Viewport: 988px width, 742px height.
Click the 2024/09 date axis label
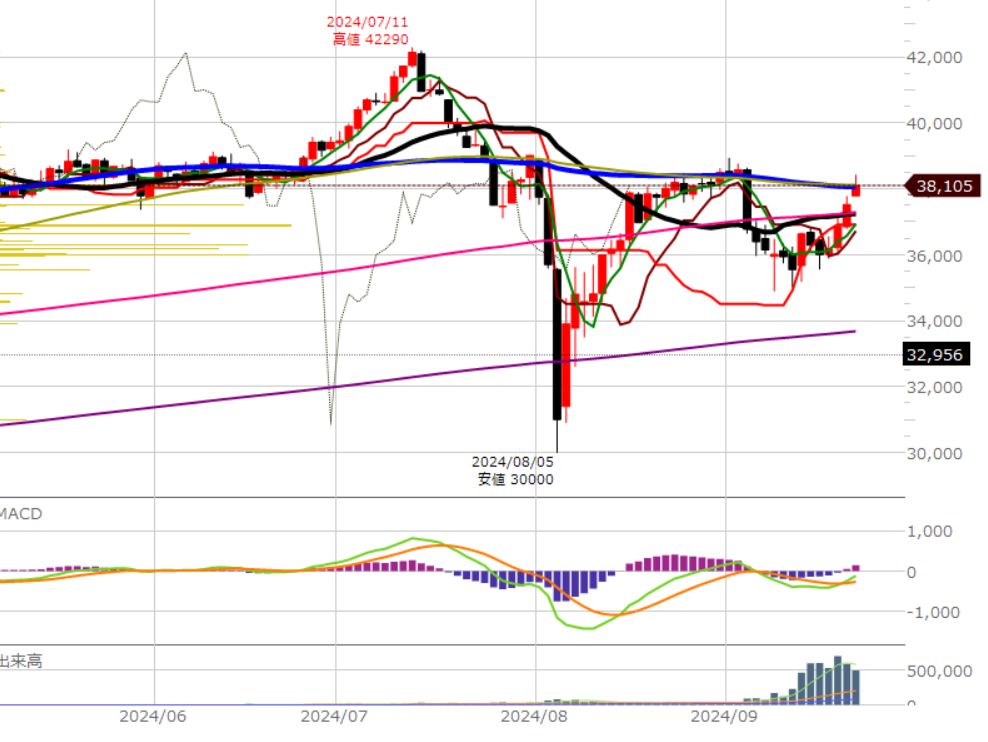pyautogui.click(x=724, y=716)
